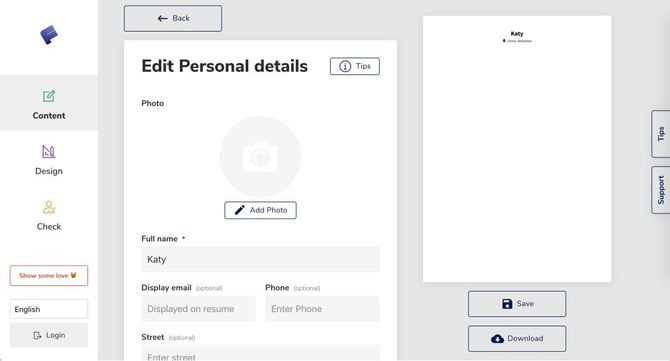
Task: Open the vertical Tips side tab
Action: click(x=661, y=134)
